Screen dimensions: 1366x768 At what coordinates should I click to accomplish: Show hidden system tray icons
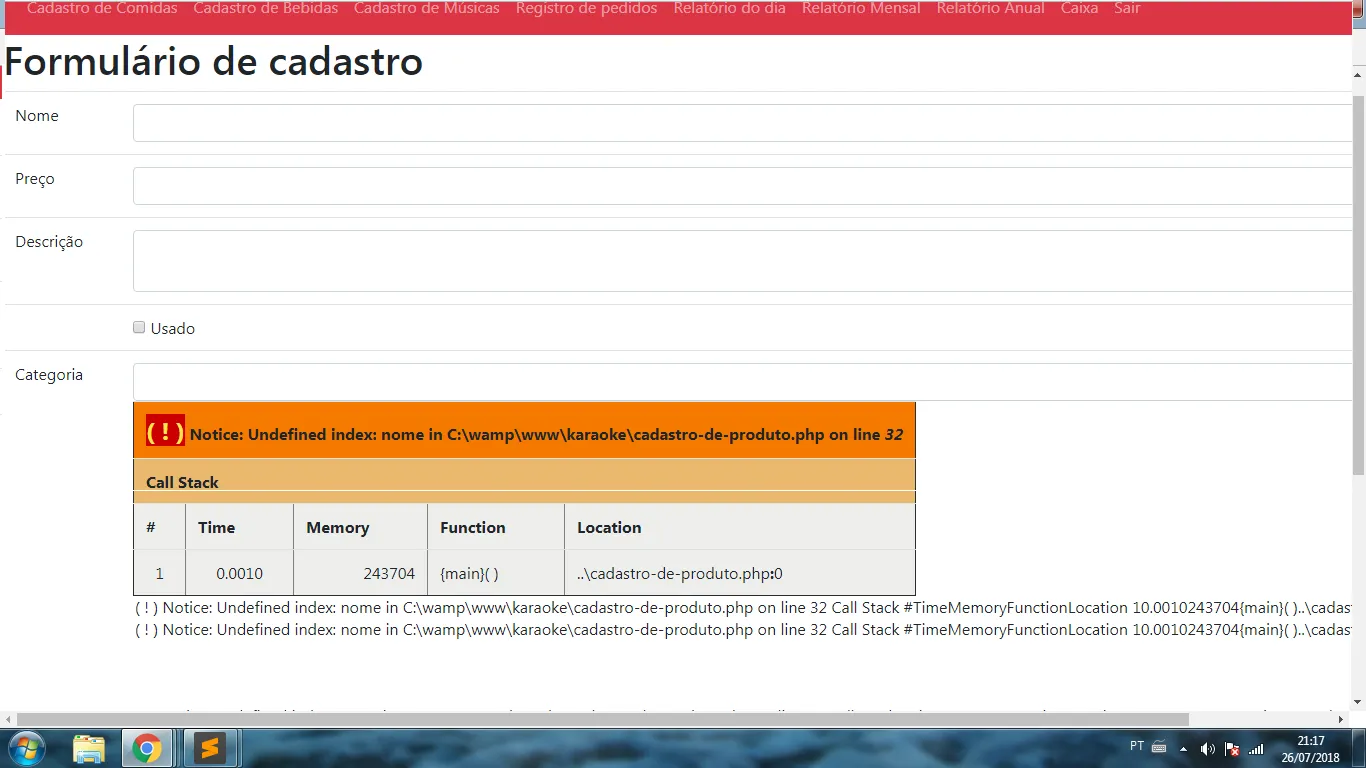pos(1184,748)
